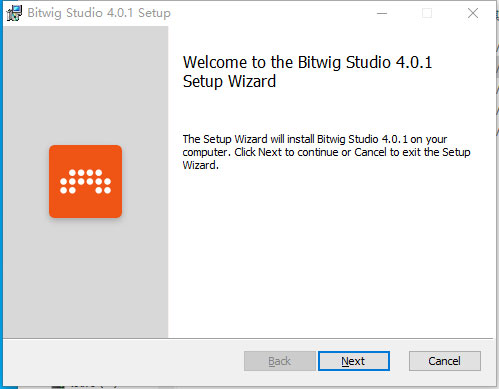Click the word "Wizard." ending the description

coord(201,165)
